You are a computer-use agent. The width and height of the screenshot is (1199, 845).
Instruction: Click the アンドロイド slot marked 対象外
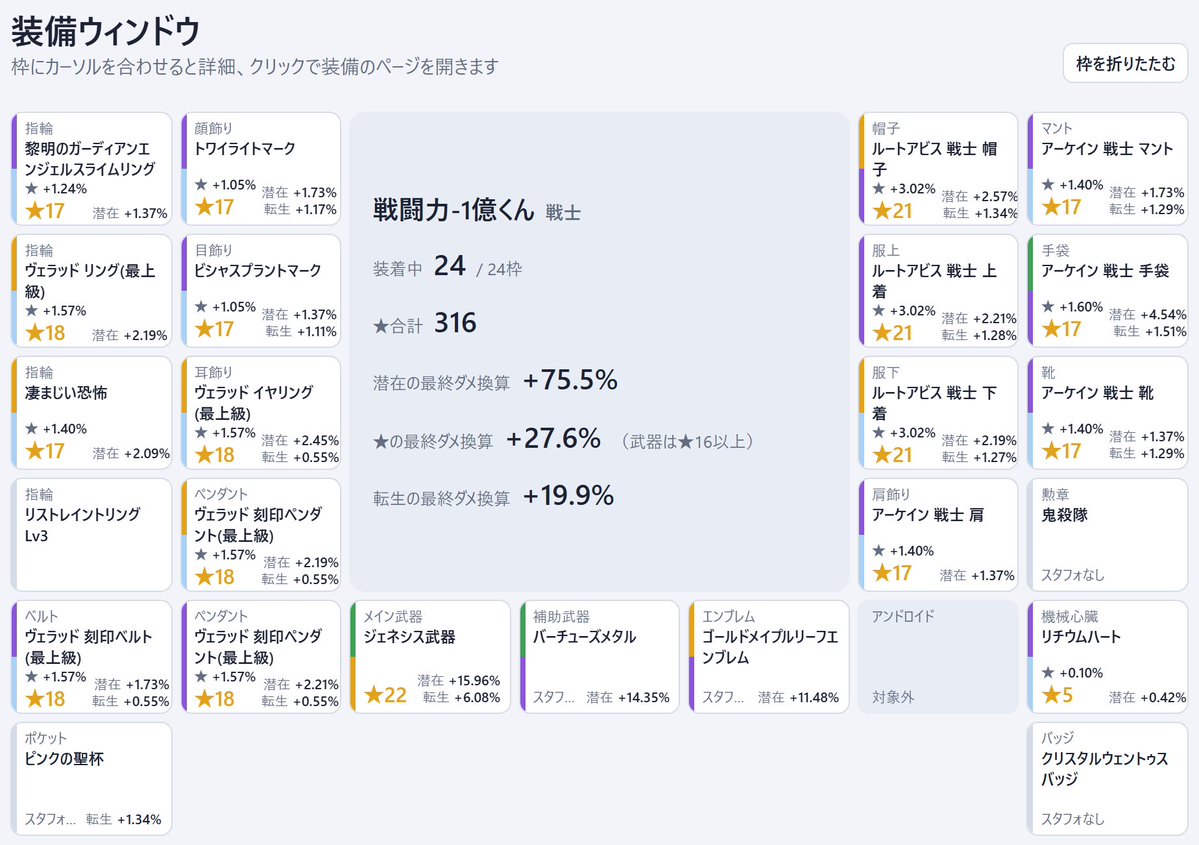pyautogui.click(x=938, y=657)
